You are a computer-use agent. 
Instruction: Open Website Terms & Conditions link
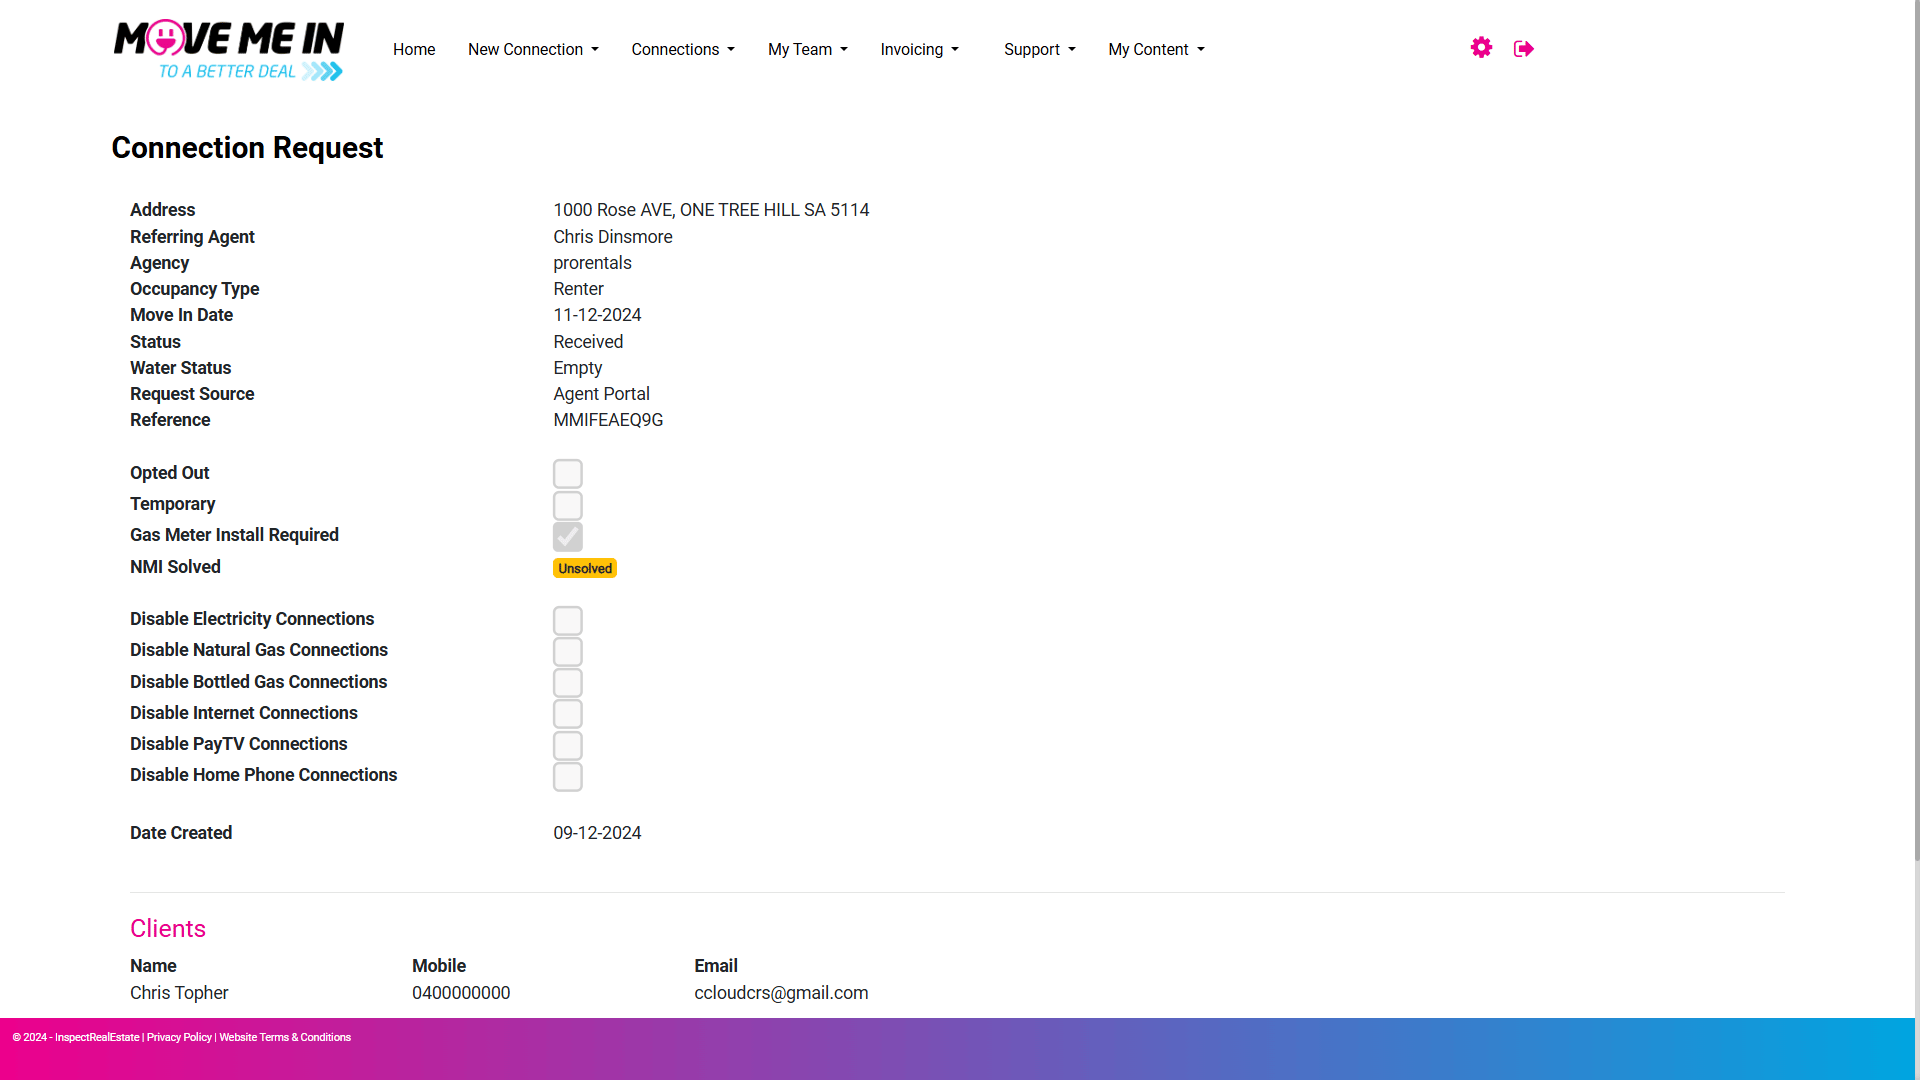pos(285,1037)
